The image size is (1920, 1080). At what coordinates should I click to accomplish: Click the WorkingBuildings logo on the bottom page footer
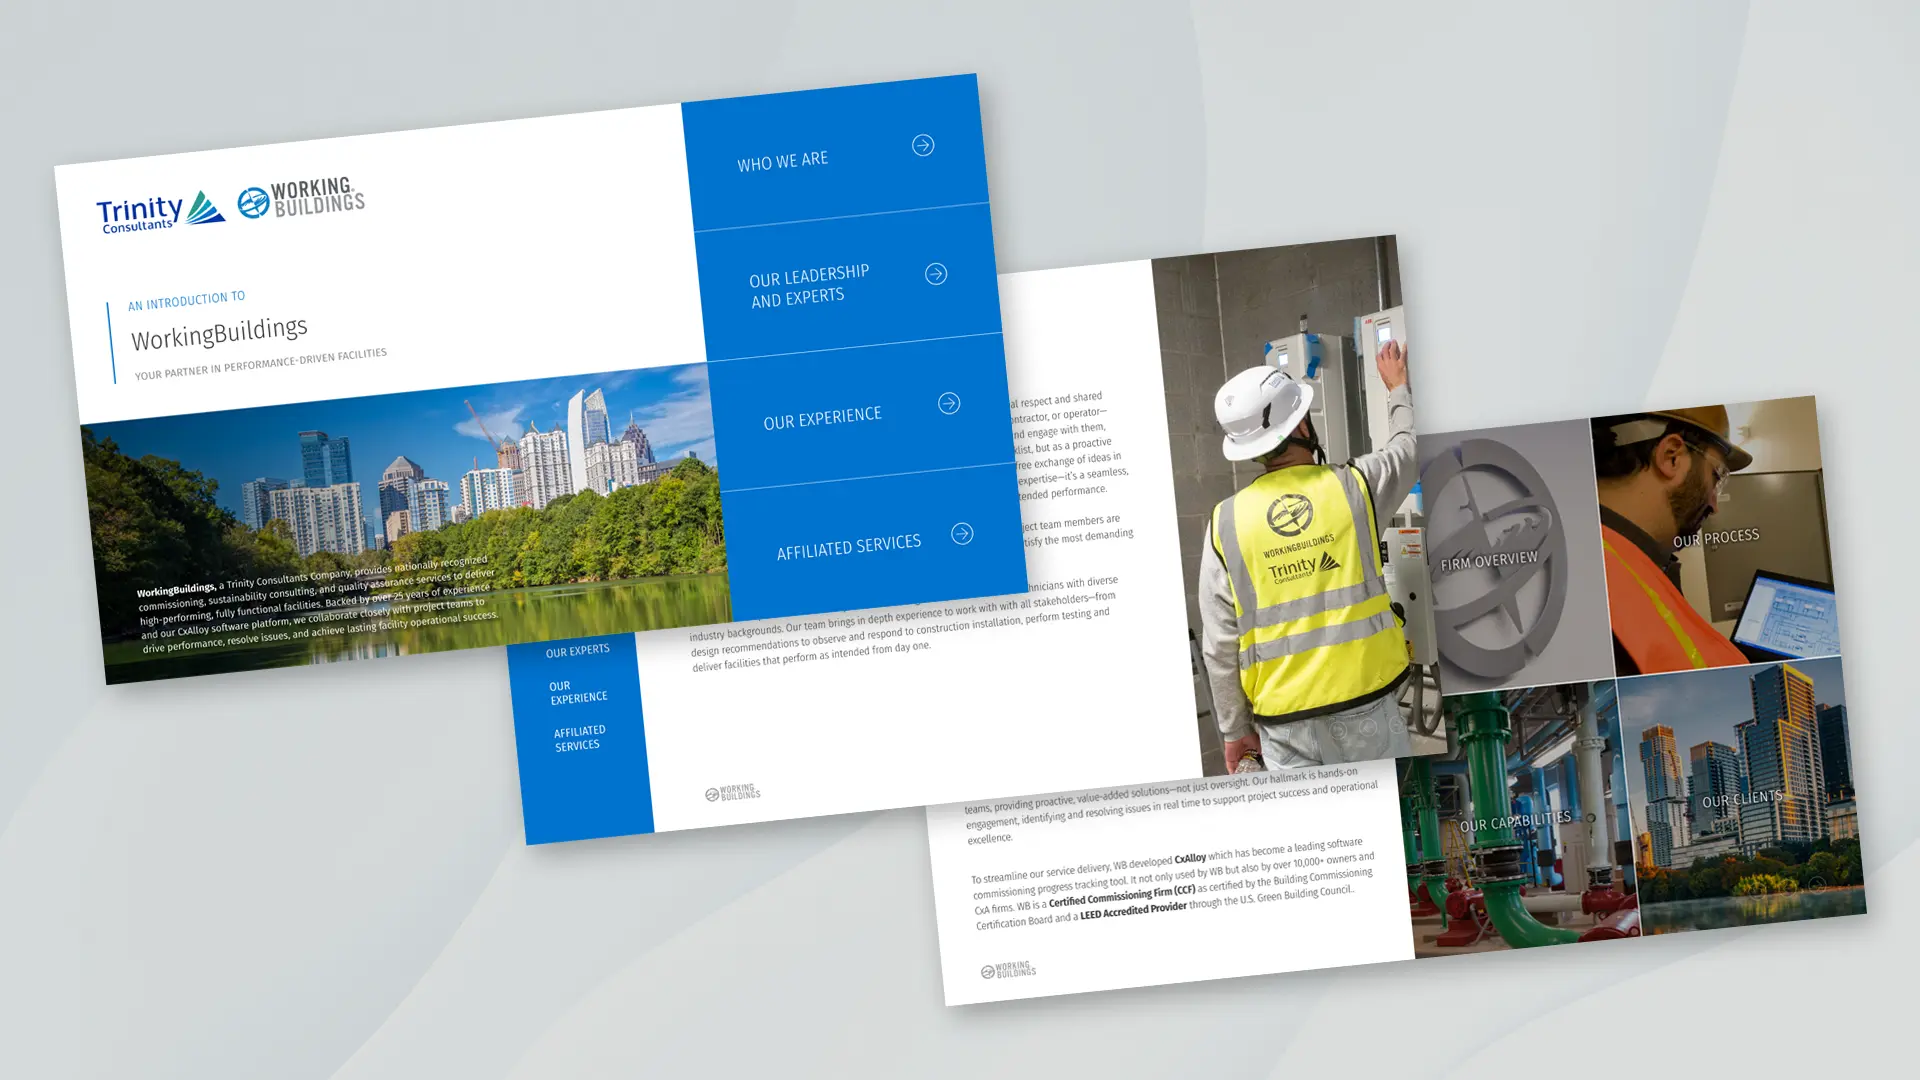click(1008, 968)
